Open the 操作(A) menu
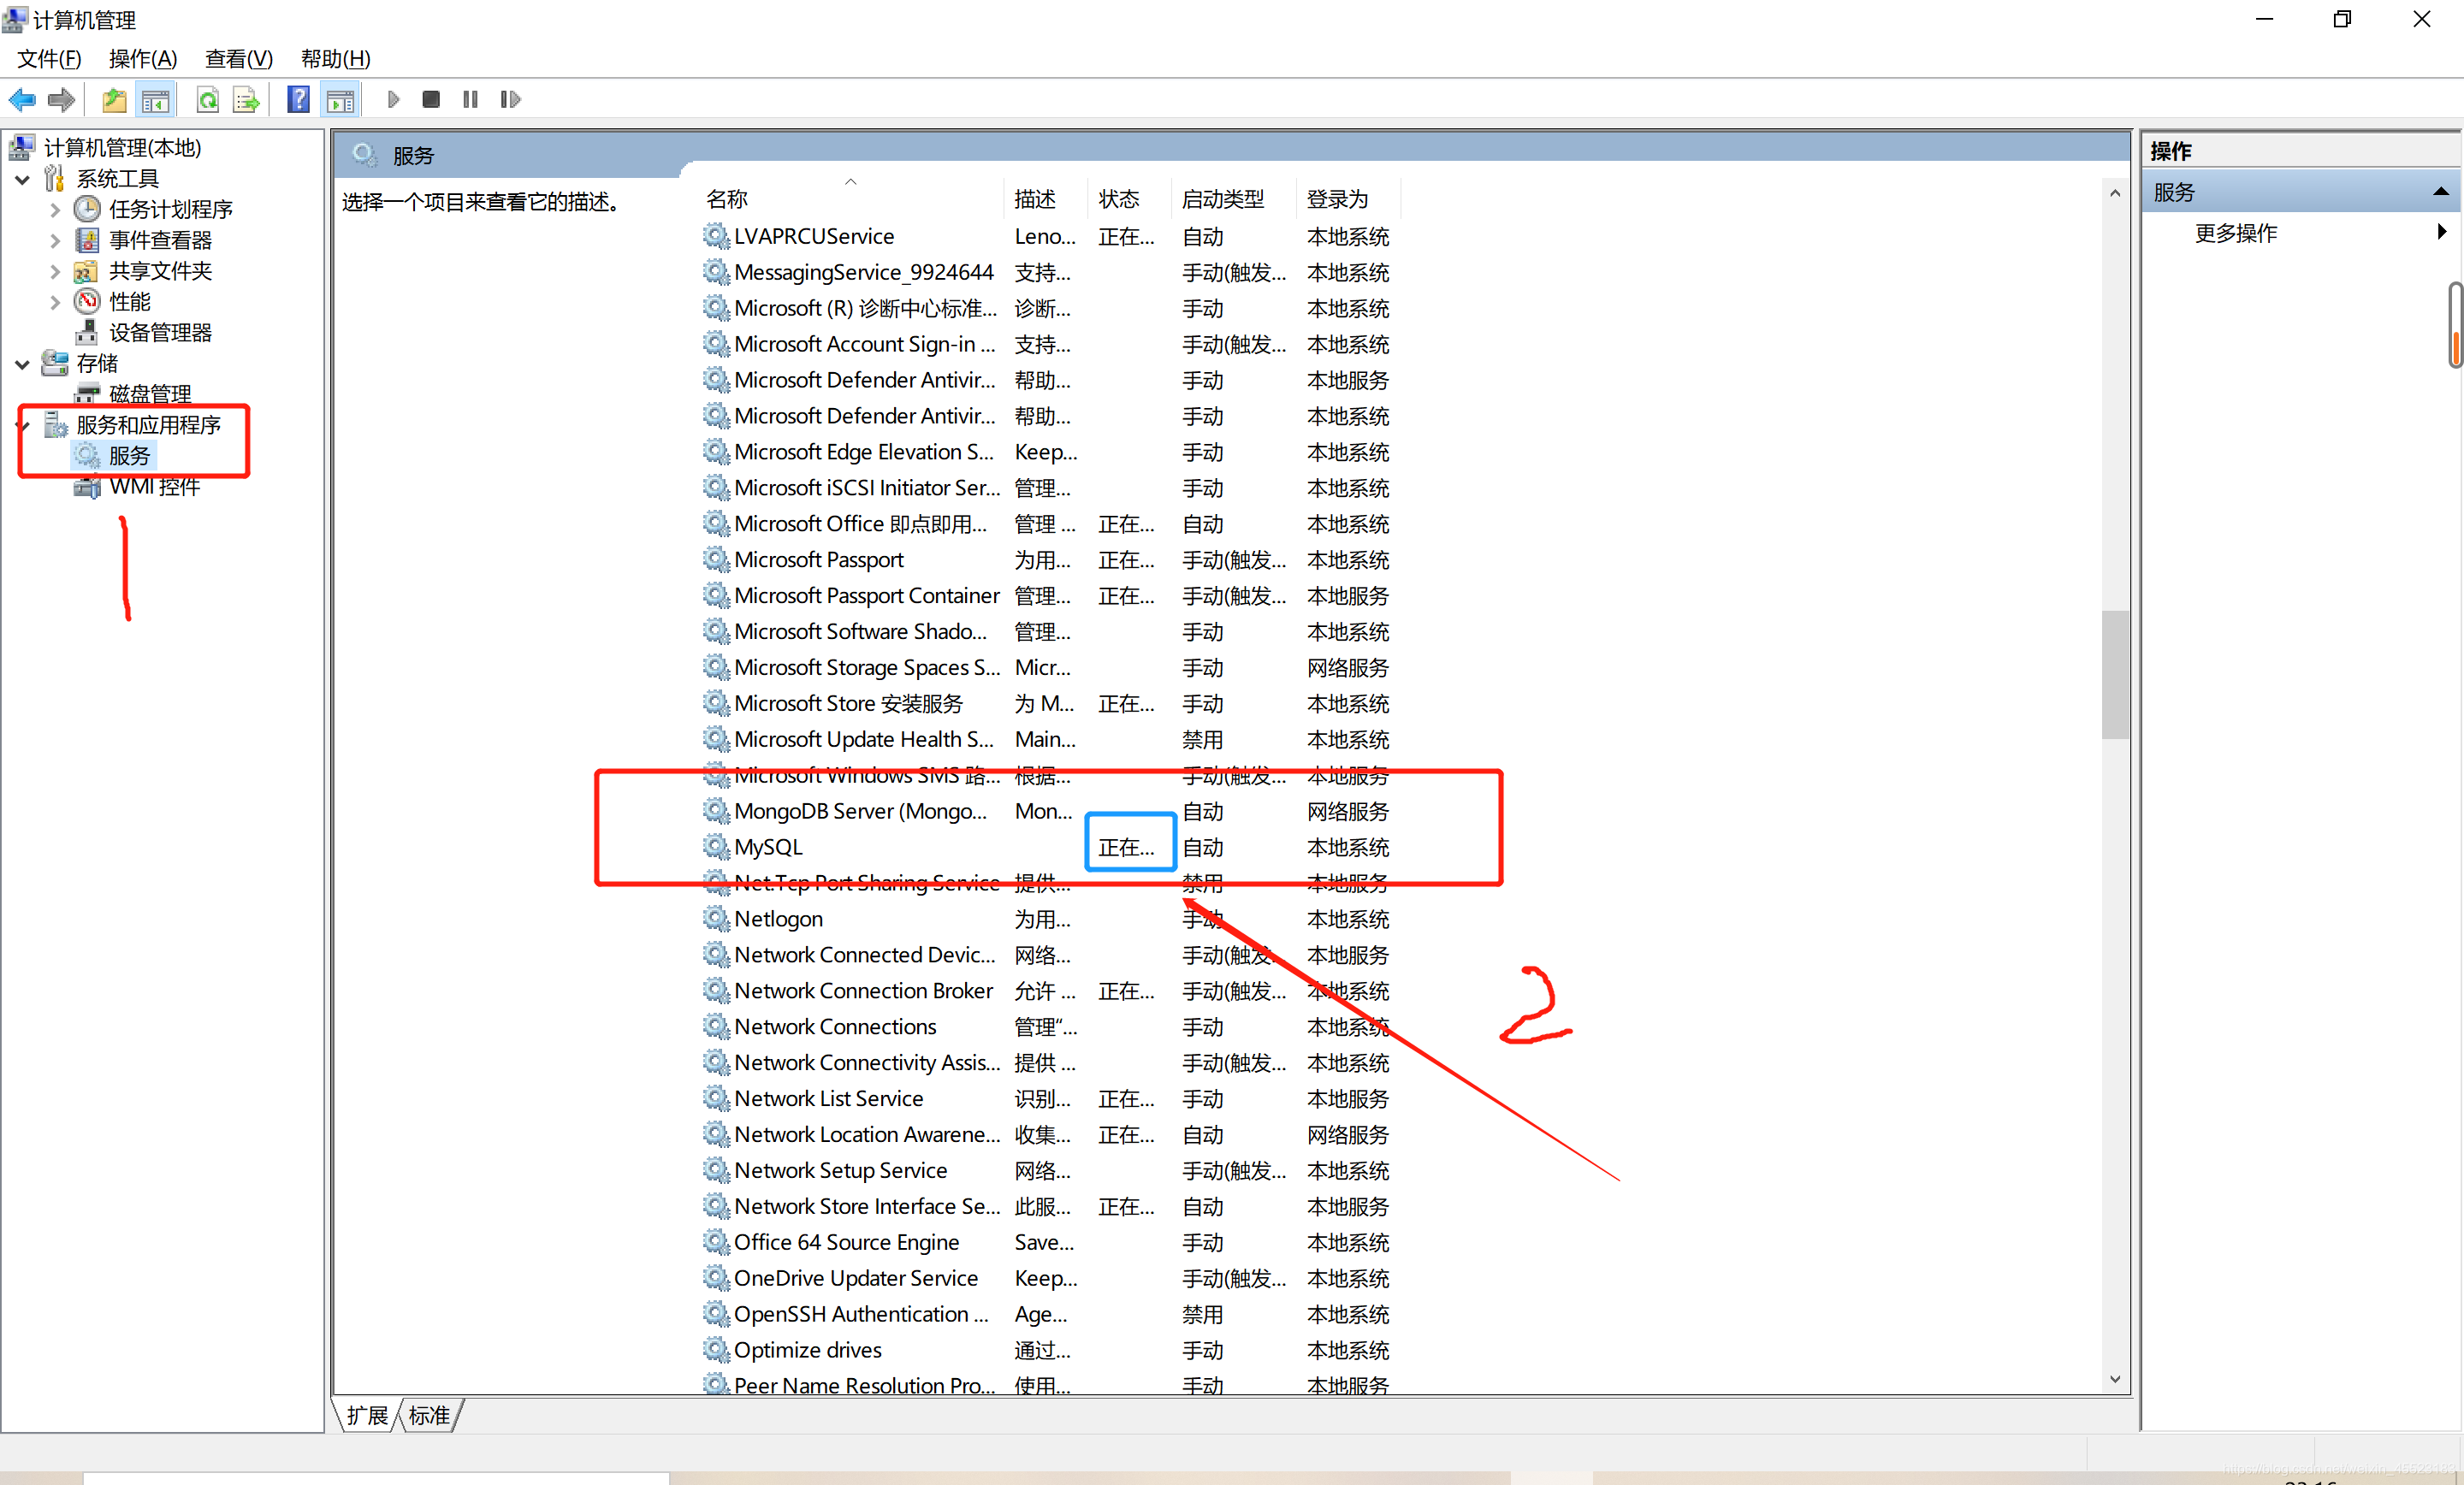Viewport: 2464px width, 1485px height. coord(143,59)
